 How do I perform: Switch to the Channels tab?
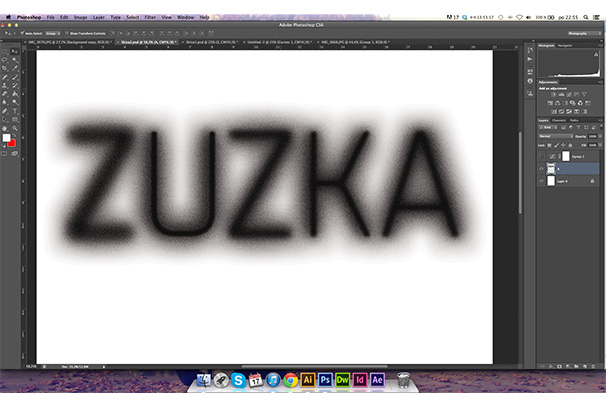(x=560, y=120)
